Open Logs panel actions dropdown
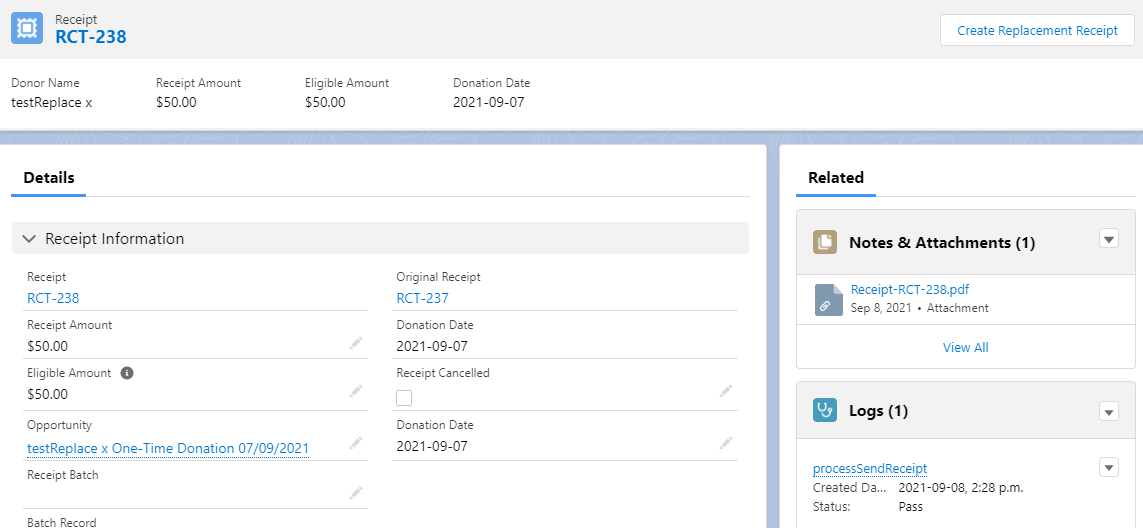This screenshot has height=528, width=1143. click(1109, 412)
